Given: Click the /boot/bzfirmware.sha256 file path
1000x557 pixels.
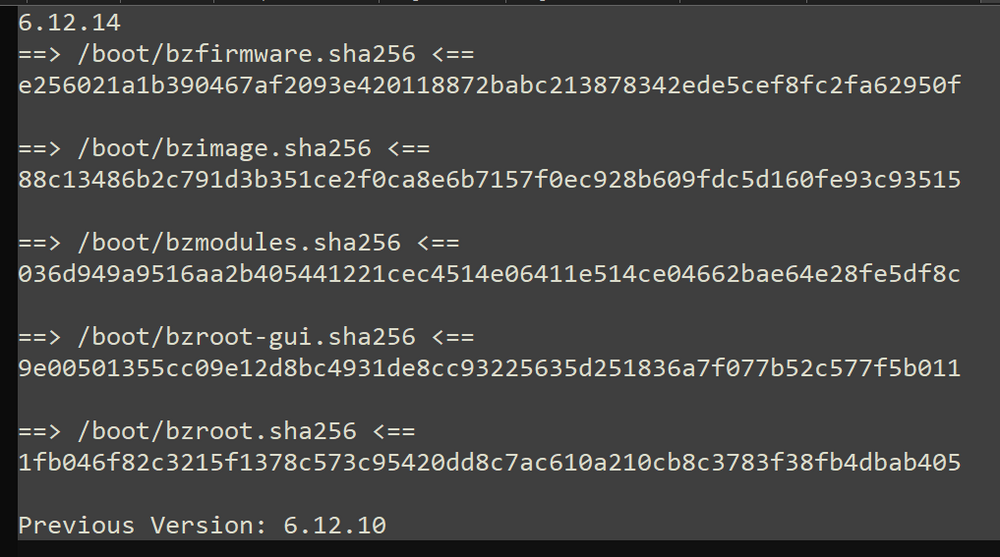Looking at the screenshot, I should (x=246, y=54).
